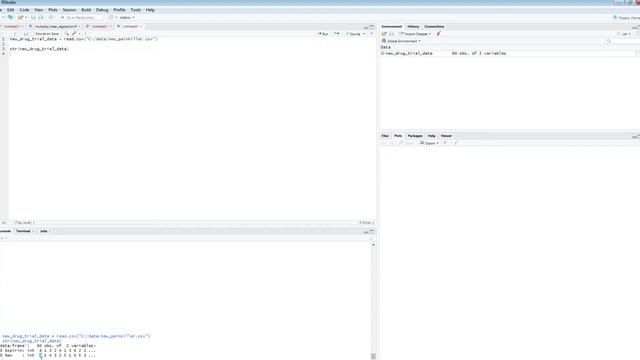640x360 pixels.
Task: Open the Code menu
Action: click(x=24, y=10)
